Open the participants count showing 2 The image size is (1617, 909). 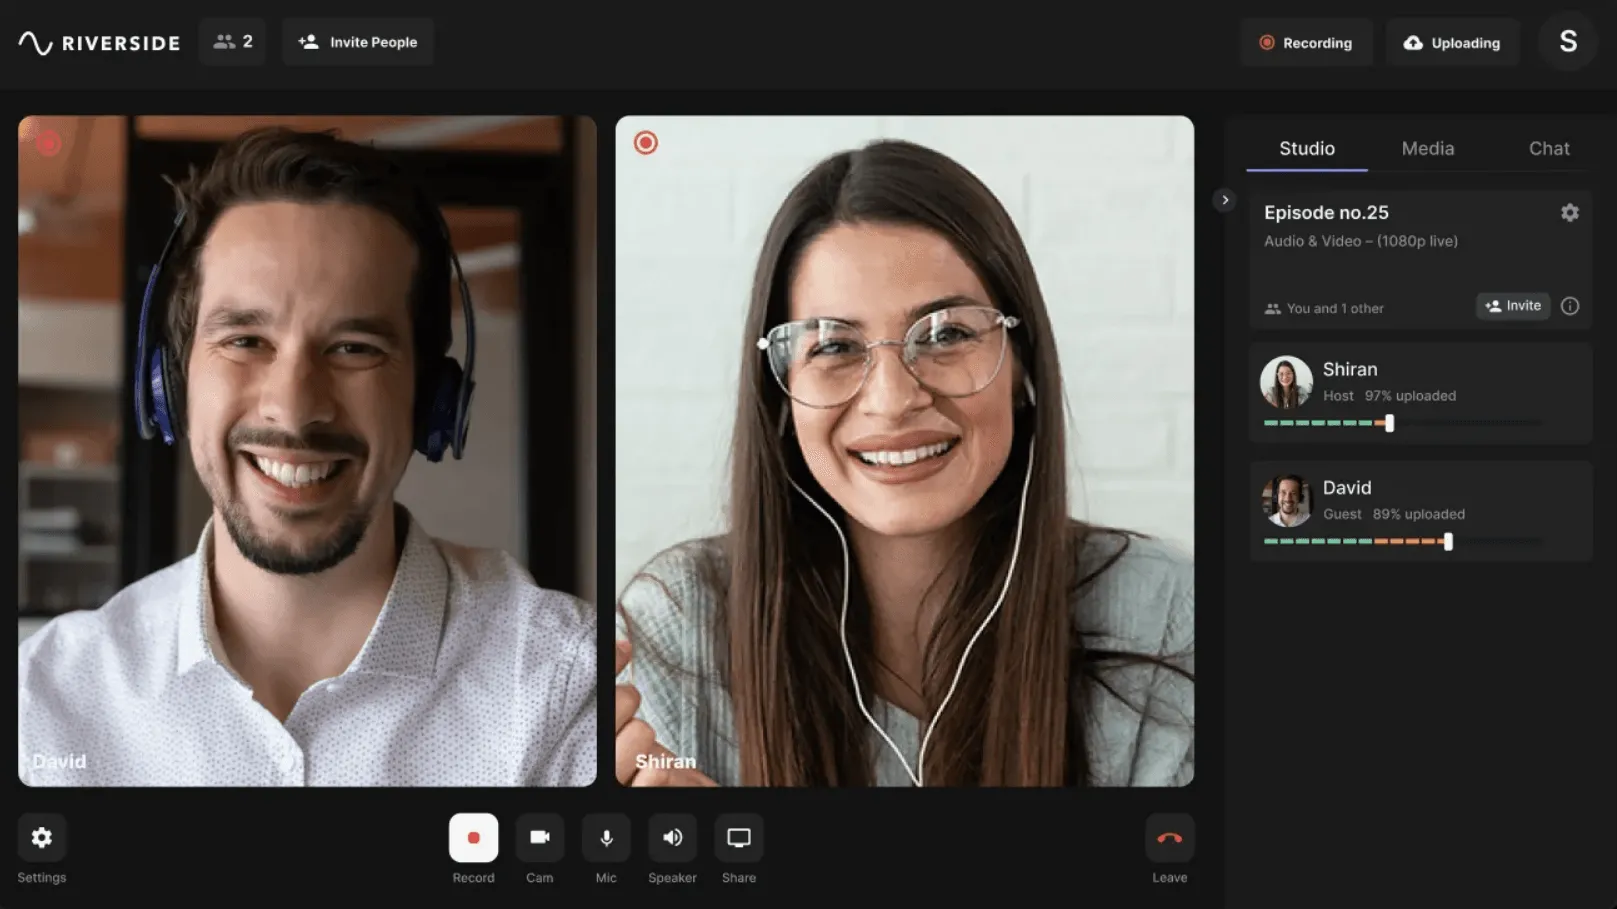pos(232,42)
